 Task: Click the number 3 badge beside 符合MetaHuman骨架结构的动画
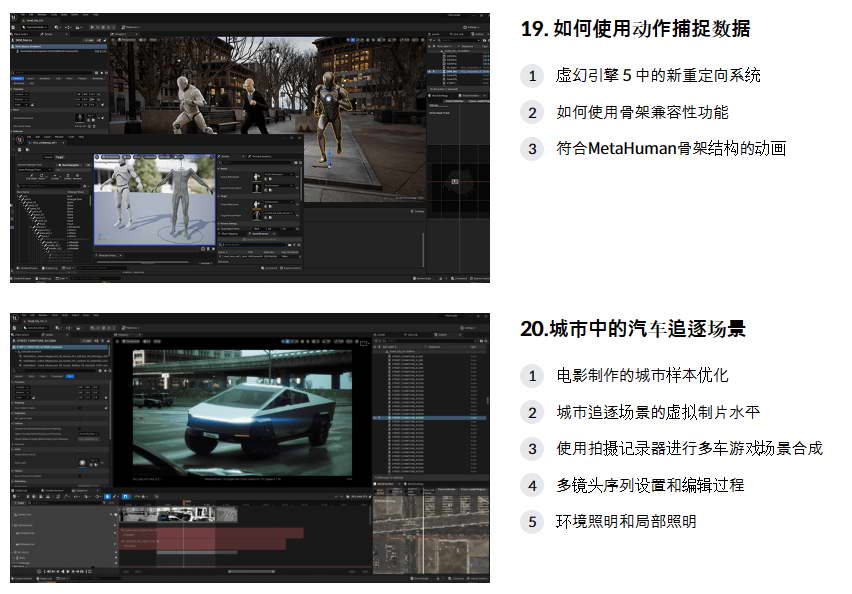click(532, 149)
